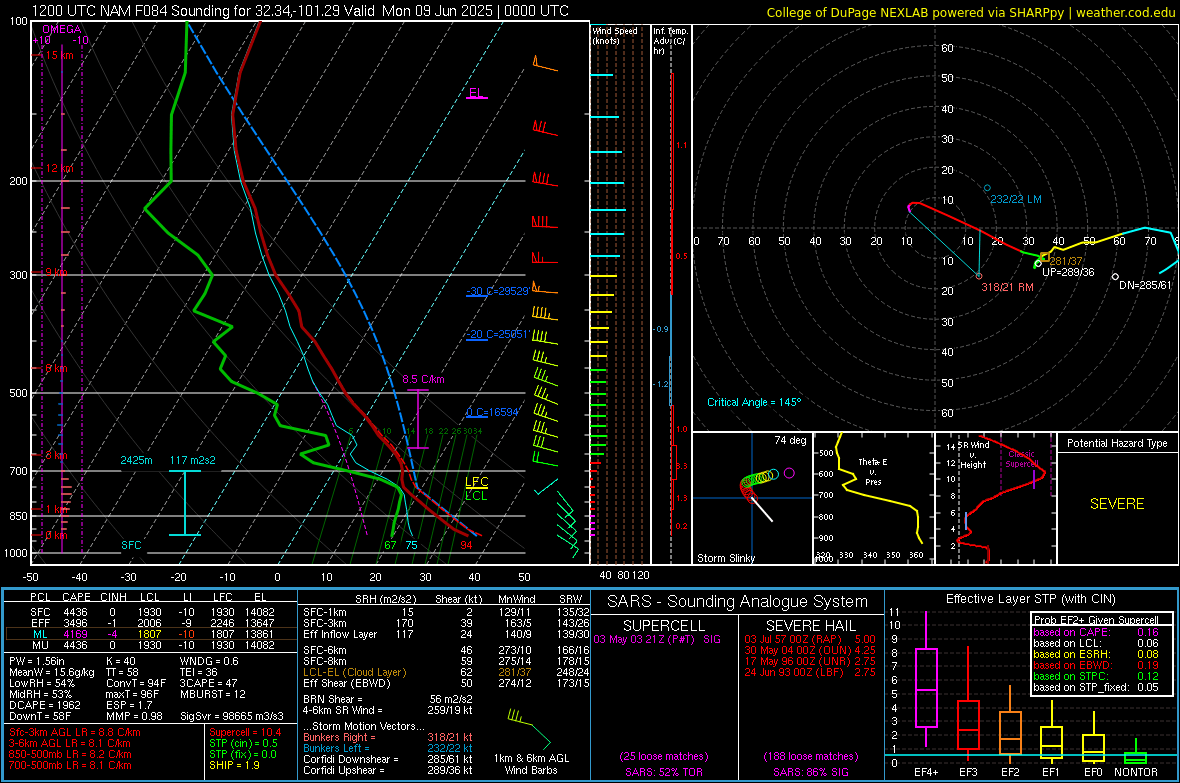Click the red surface temperature value 94
1180x783 pixels.
tap(467, 545)
